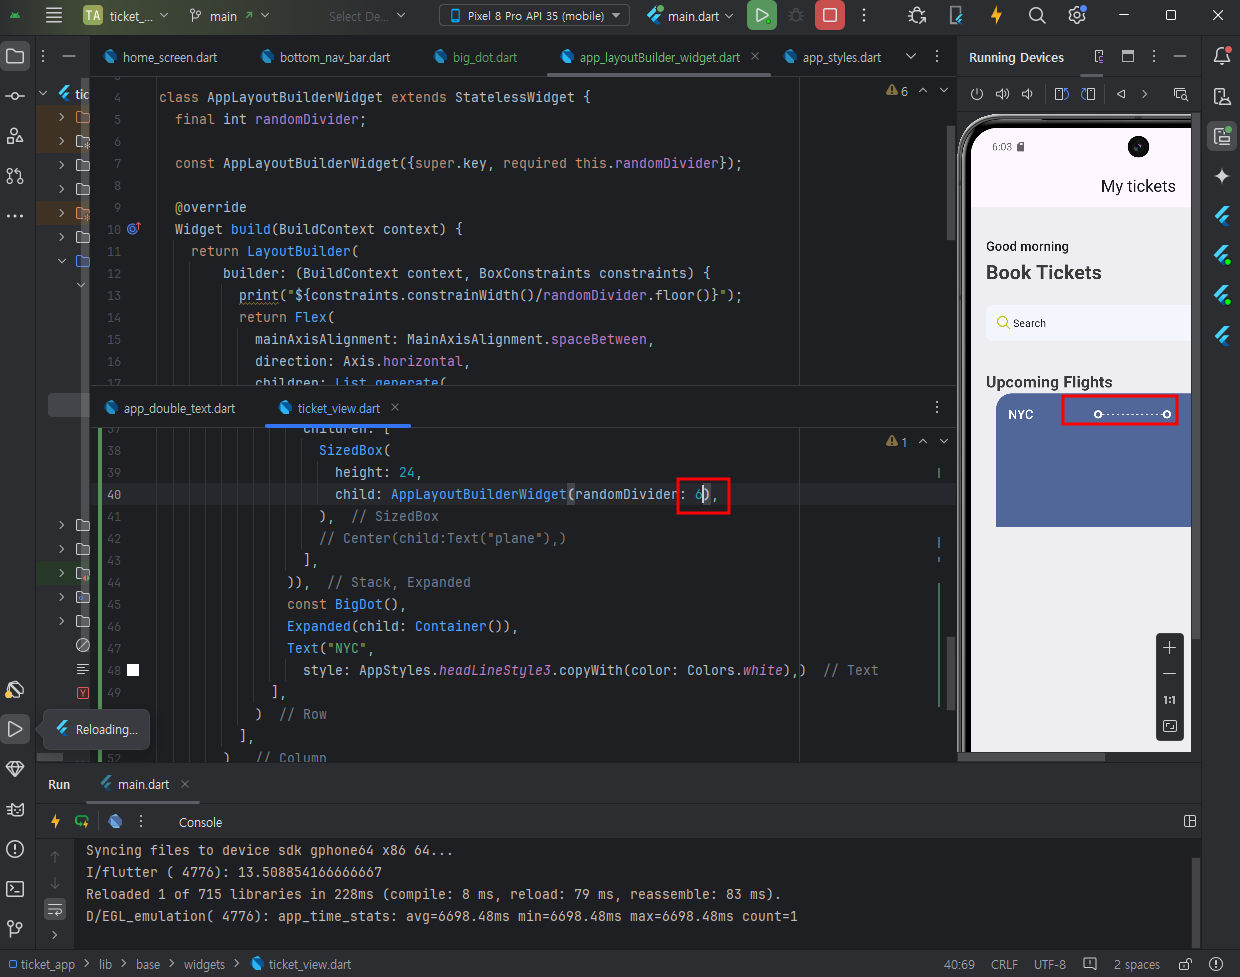Open the Git version control tool window
The width and height of the screenshot is (1240, 977).
[15, 929]
